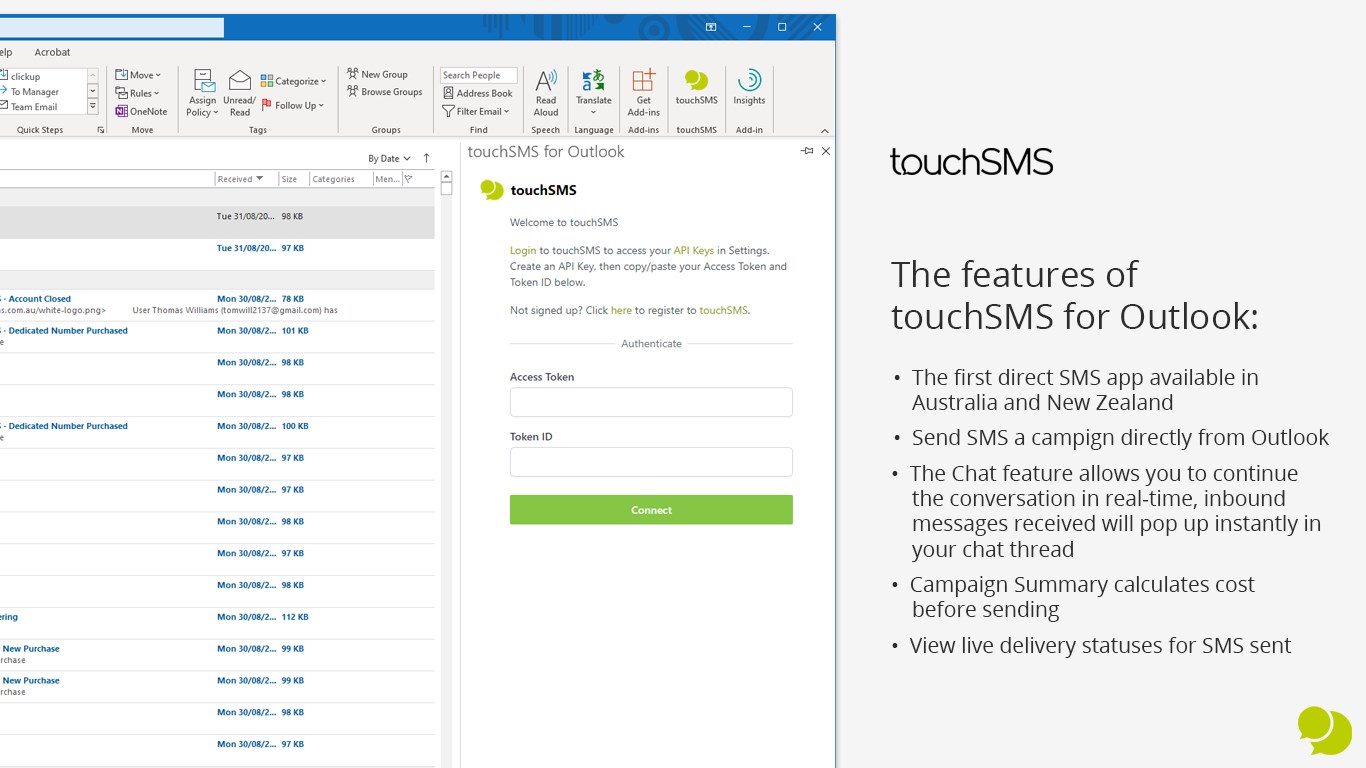This screenshot has height=768, width=1366.
Task: Select the Team Email quick step
Action: tap(32, 107)
